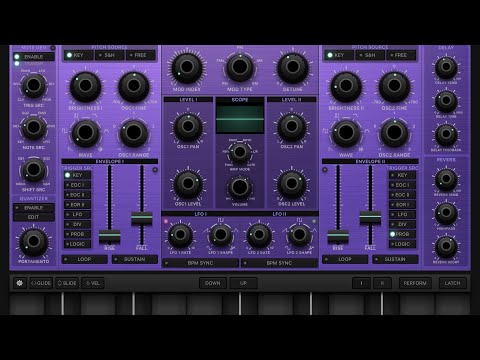
Task: Click the Mod Type selector knob
Action: pyautogui.click(x=240, y=67)
